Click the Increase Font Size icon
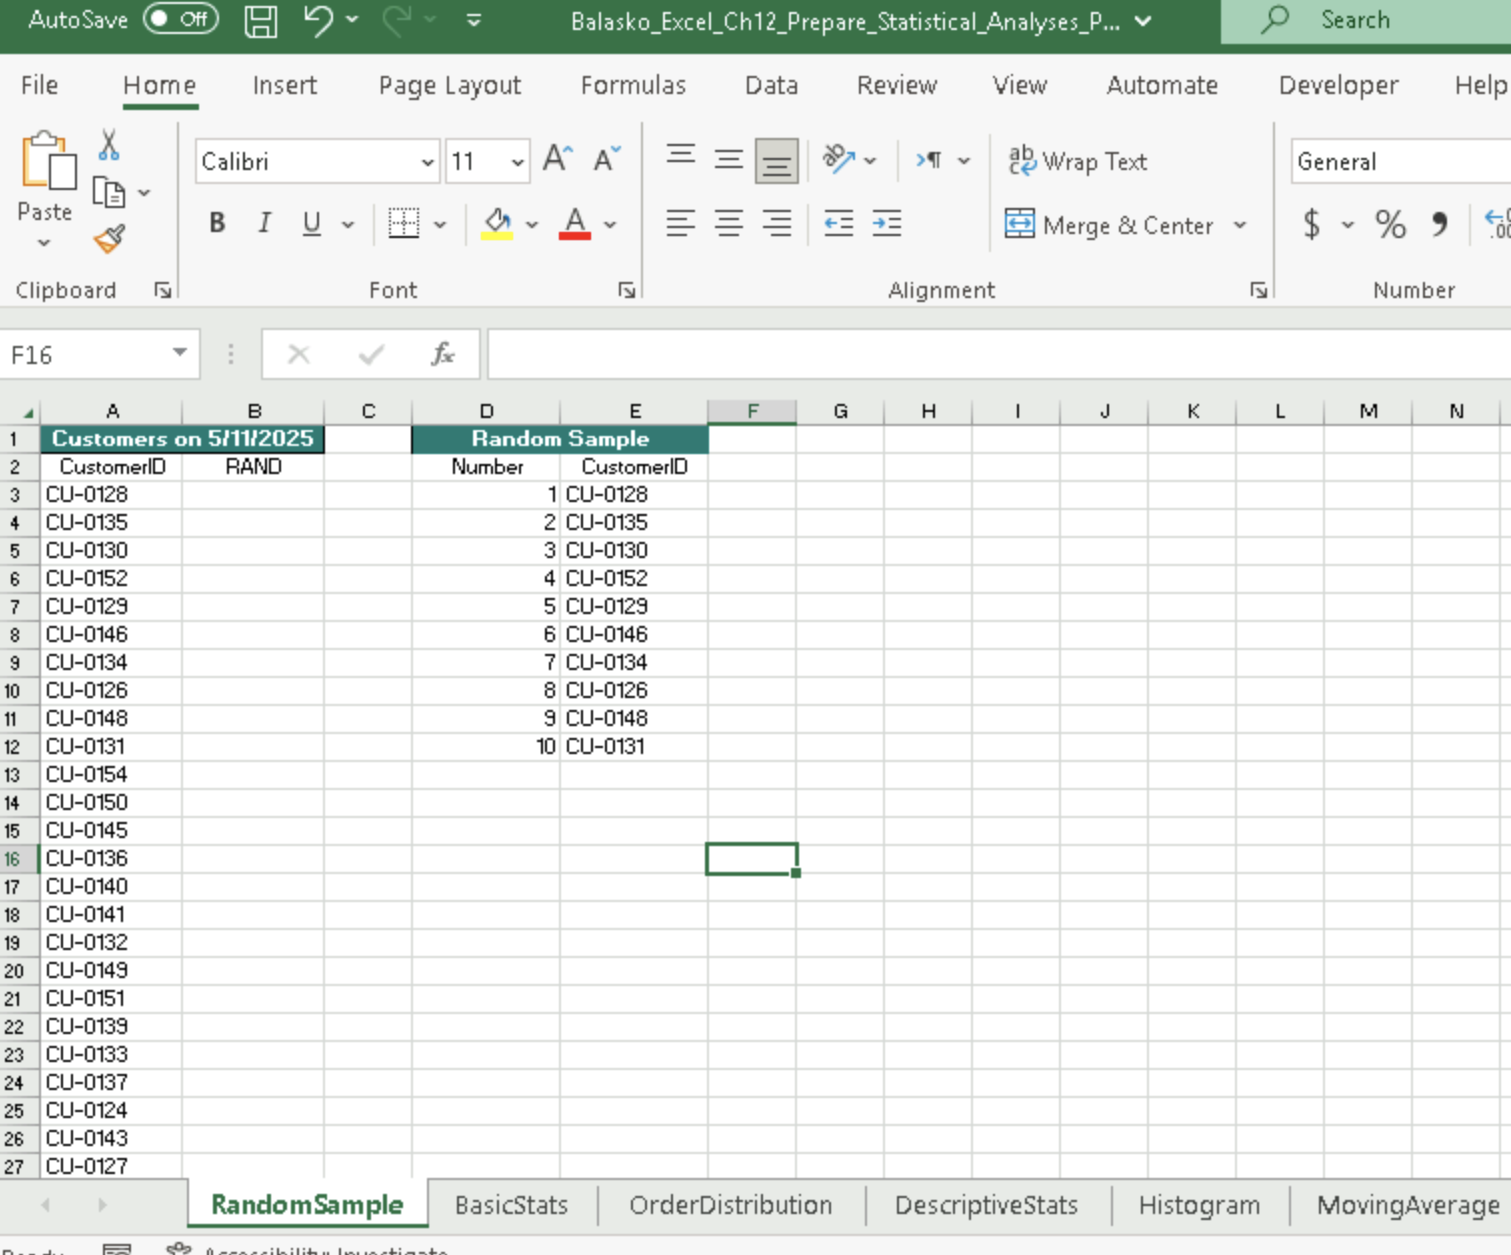Screen dimensions: 1511x1255 (556, 156)
